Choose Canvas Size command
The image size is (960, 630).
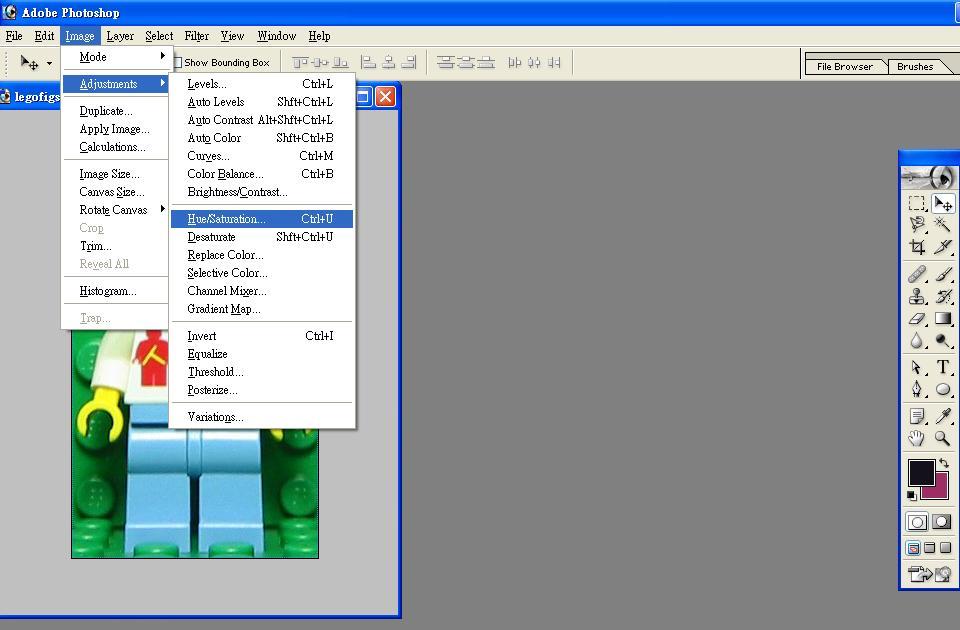tap(115, 192)
